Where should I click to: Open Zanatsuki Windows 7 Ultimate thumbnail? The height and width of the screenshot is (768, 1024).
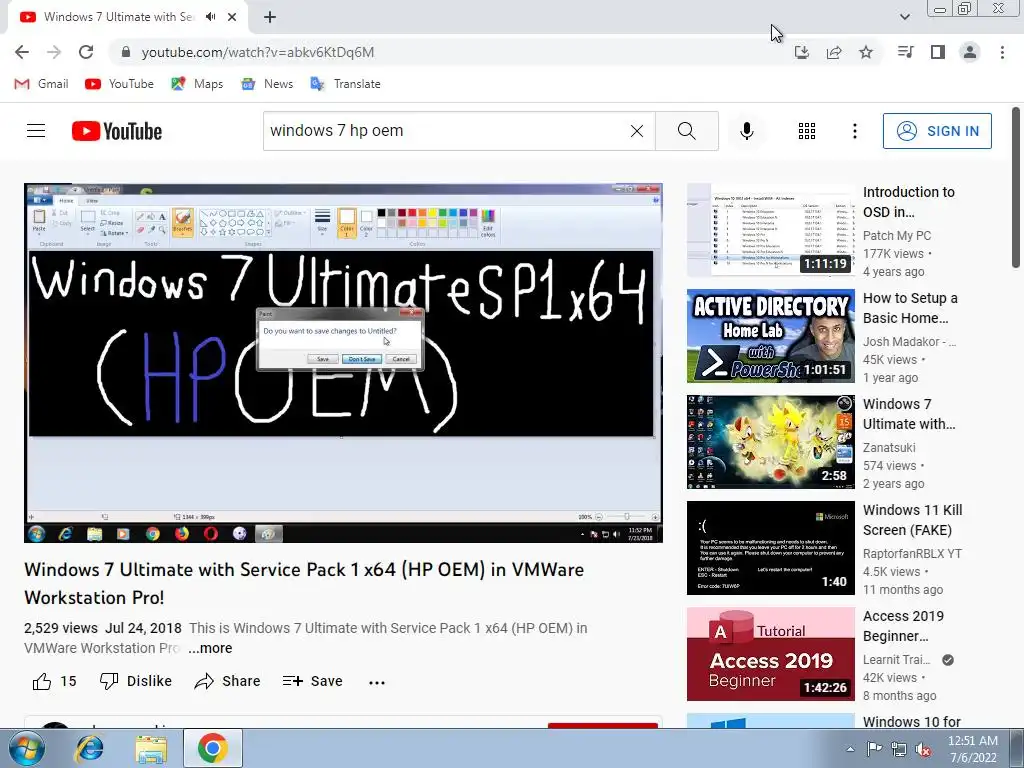(x=771, y=442)
